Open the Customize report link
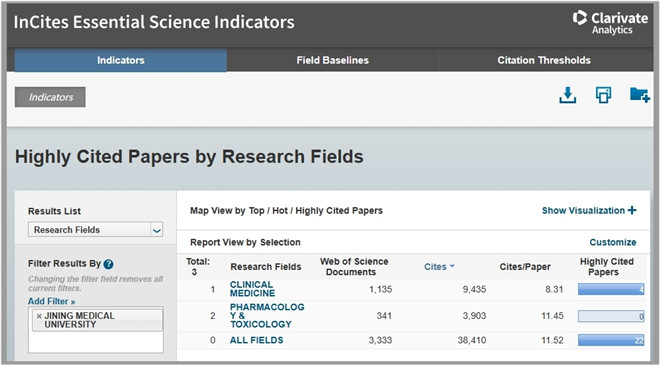This screenshot has height=365, width=660. click(x=613, y=242)
